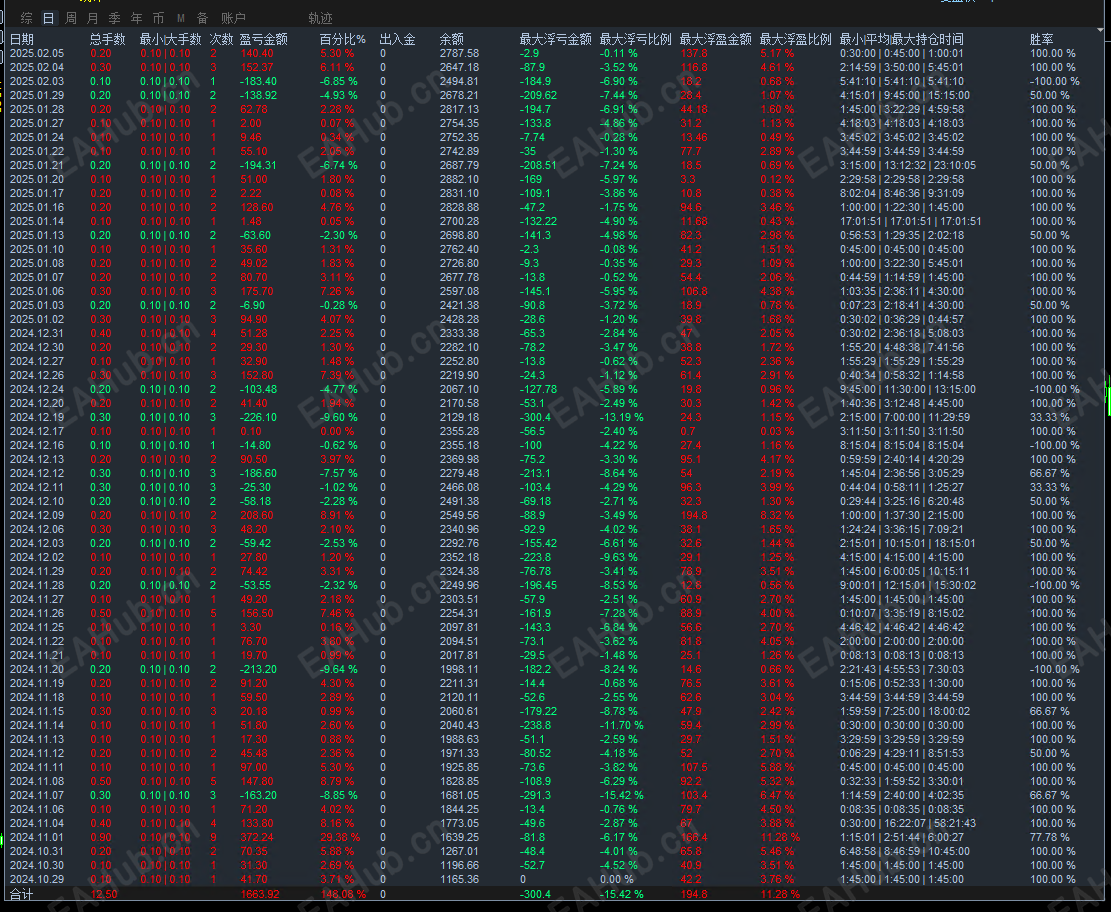Click the -213.20 loss cell

tap(259, 669)
